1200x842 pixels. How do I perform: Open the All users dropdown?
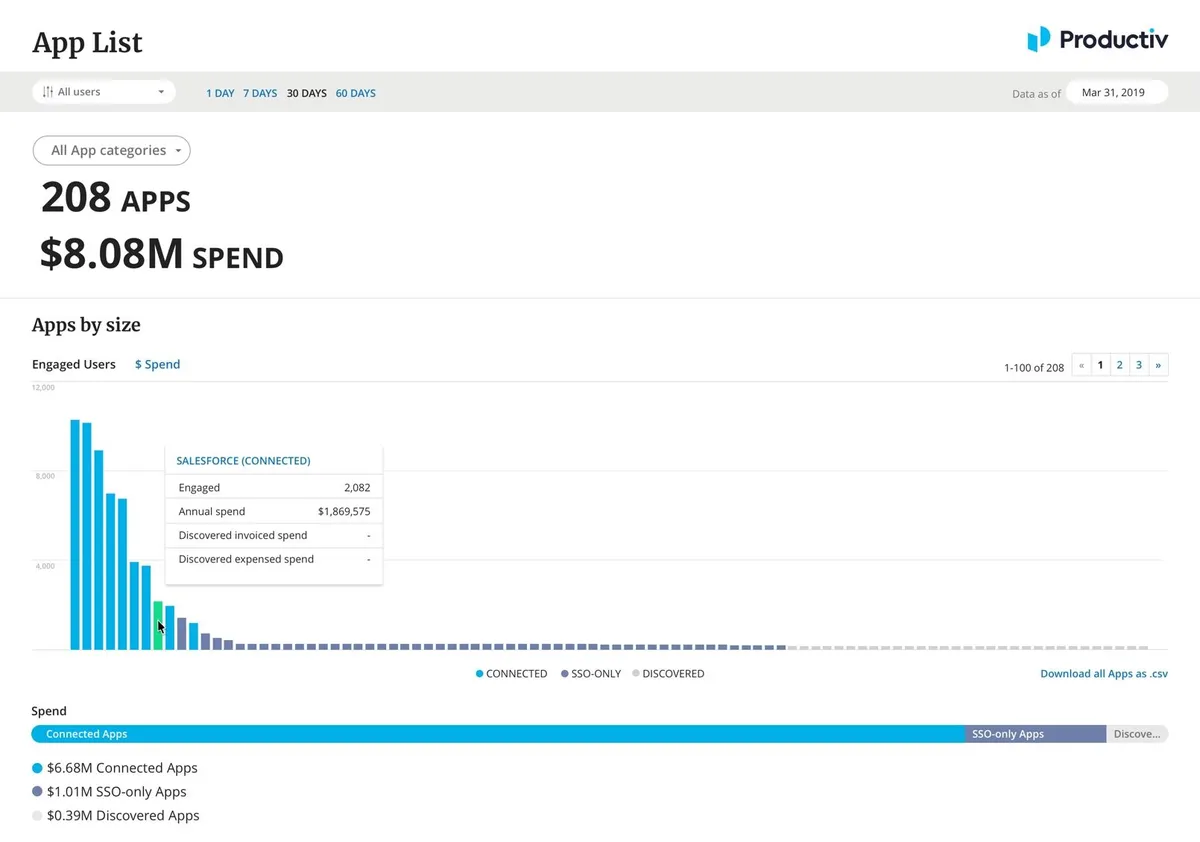(104, 92)
